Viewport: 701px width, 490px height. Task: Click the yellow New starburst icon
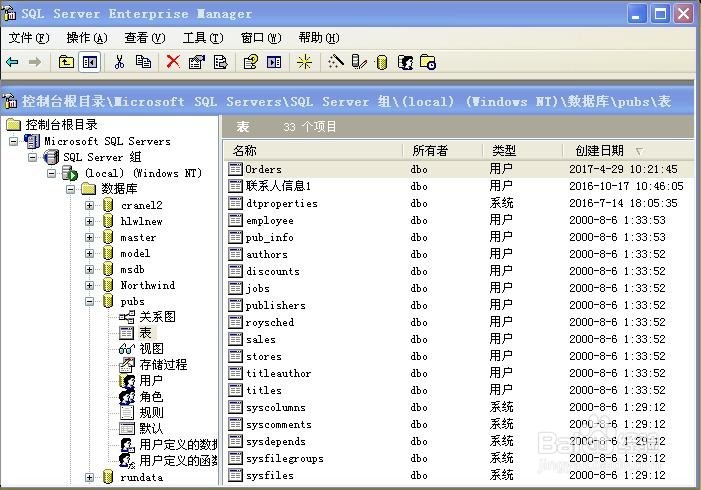[x=304, y=62]
